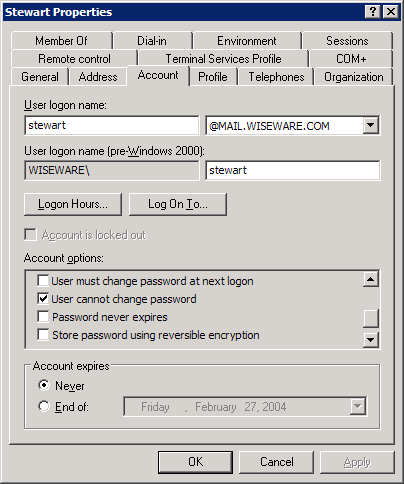Open the Logon Hours dialog

[73, 204]
